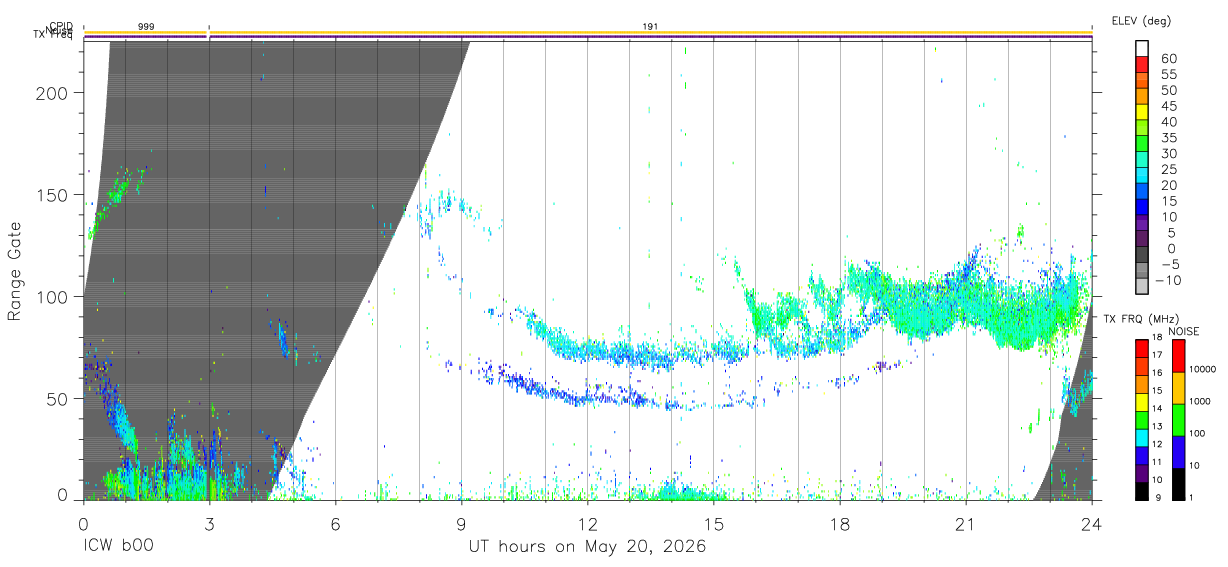Click the '3' hour tick label

click(208, 524)
